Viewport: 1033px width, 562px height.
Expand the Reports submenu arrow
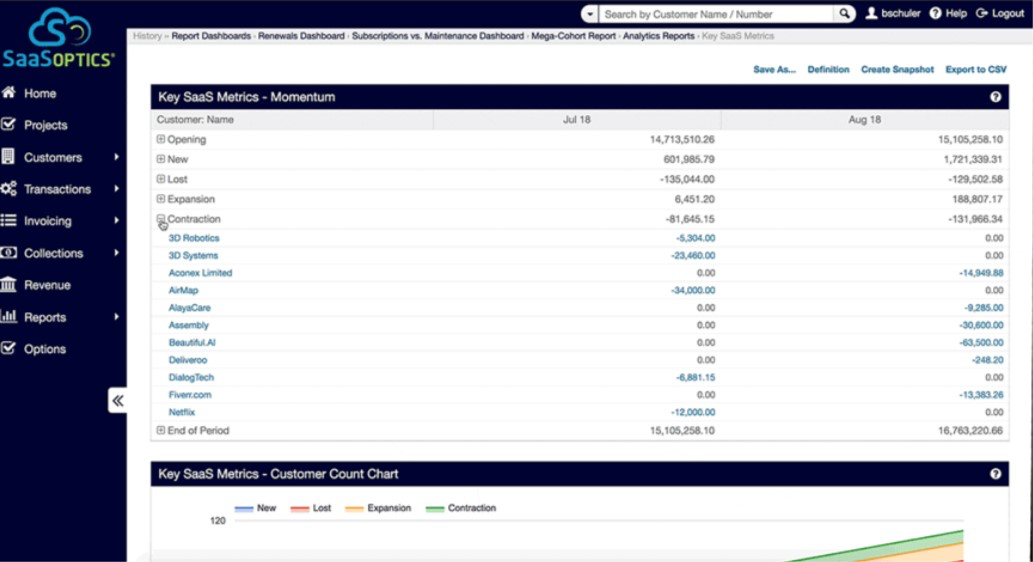click(116, 316)
